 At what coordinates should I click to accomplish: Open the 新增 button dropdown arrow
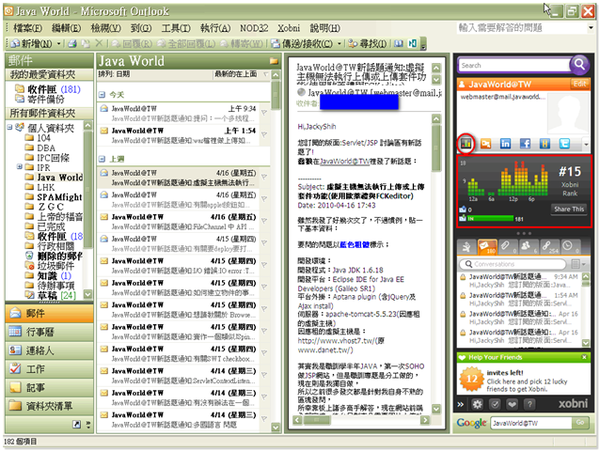click(x=59, y=44)
